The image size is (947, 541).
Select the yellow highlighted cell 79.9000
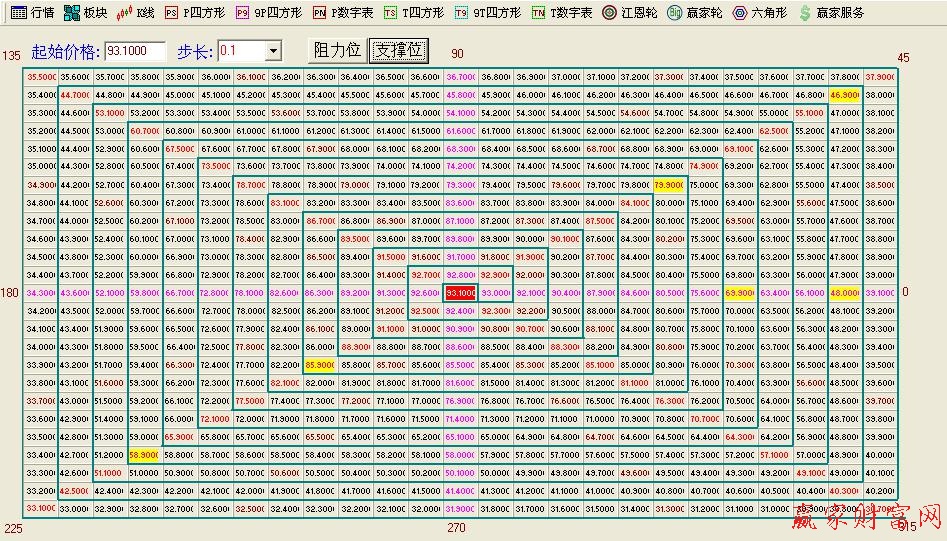click(669, 185)
